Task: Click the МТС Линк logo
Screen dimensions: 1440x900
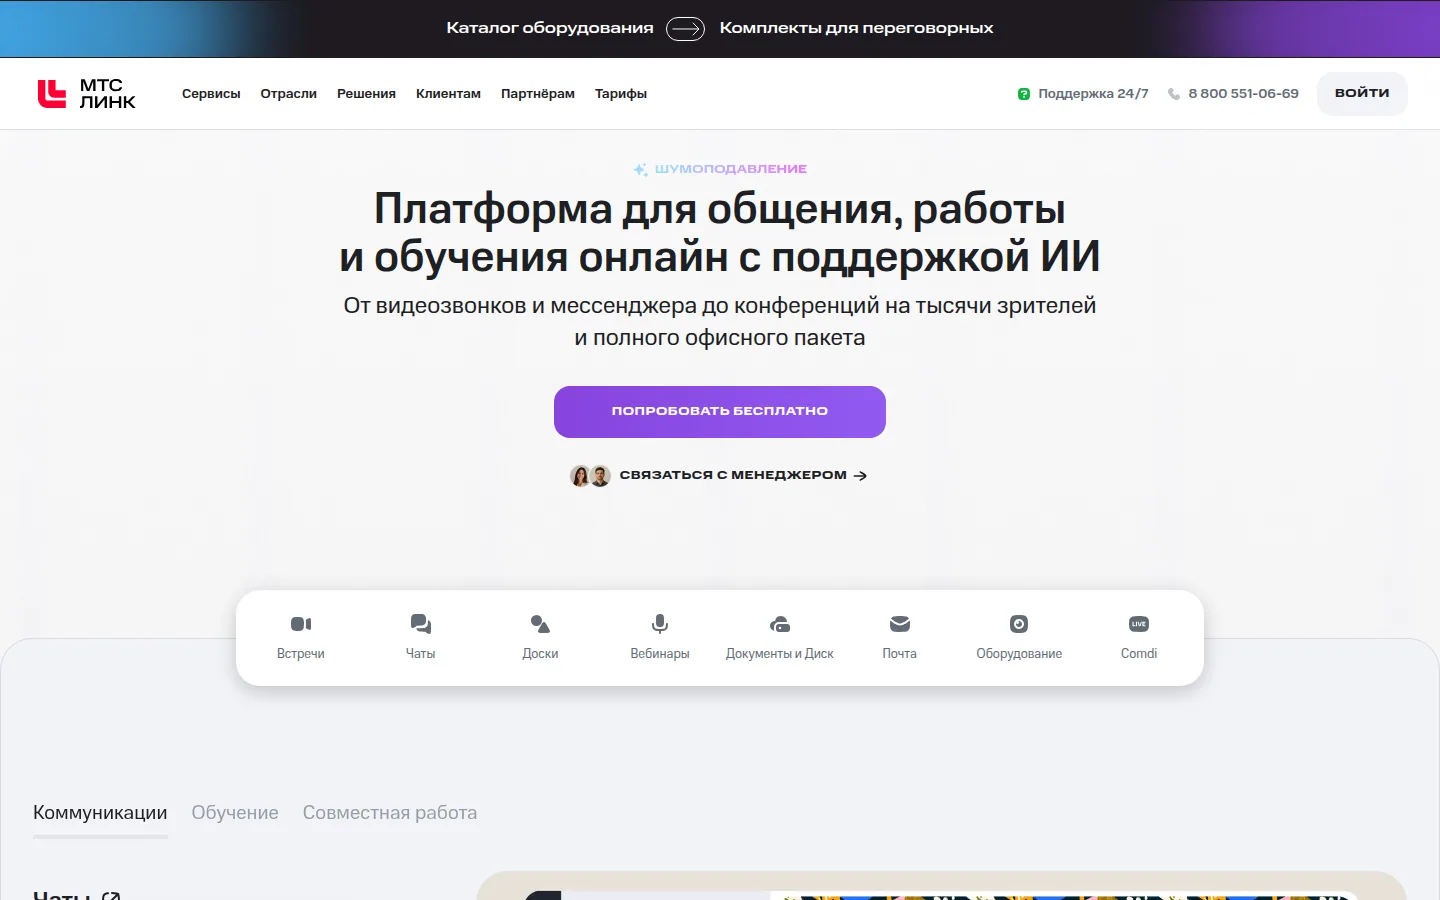Action: point(86,93)
